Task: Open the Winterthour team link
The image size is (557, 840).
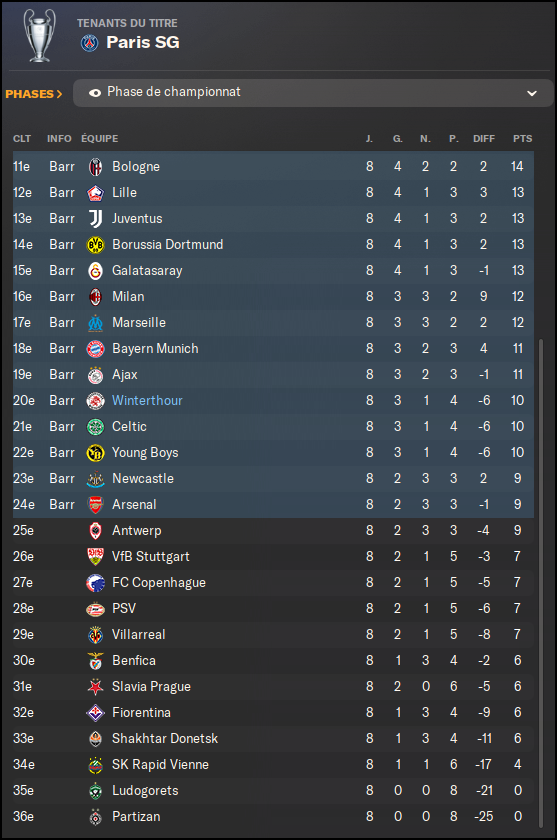Action: coord(147,401)
